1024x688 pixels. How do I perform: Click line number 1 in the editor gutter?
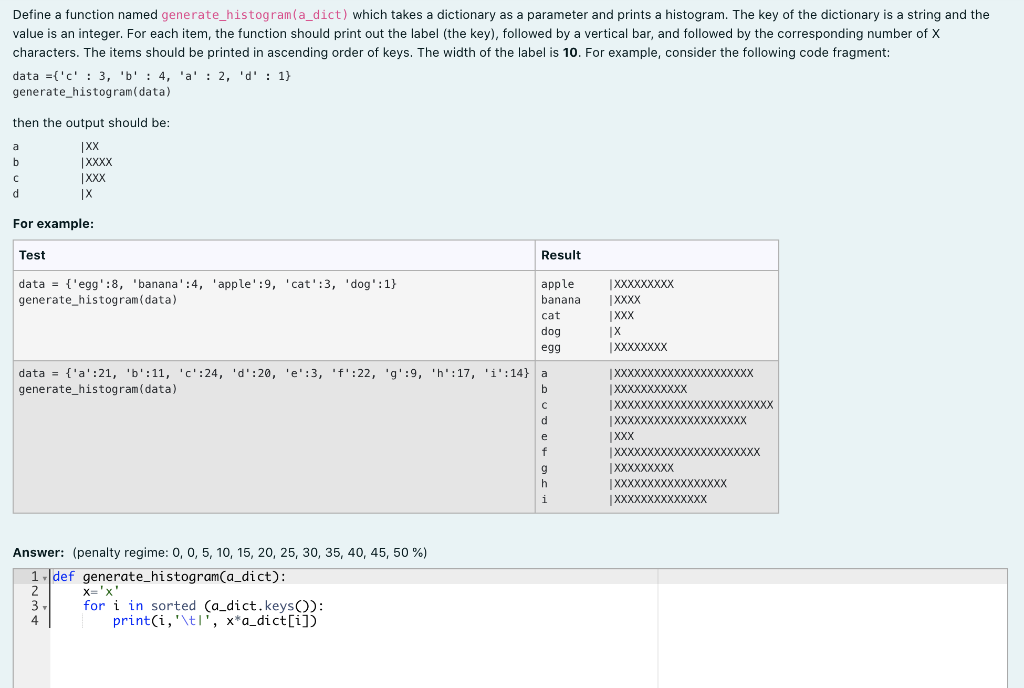(33, 576)
